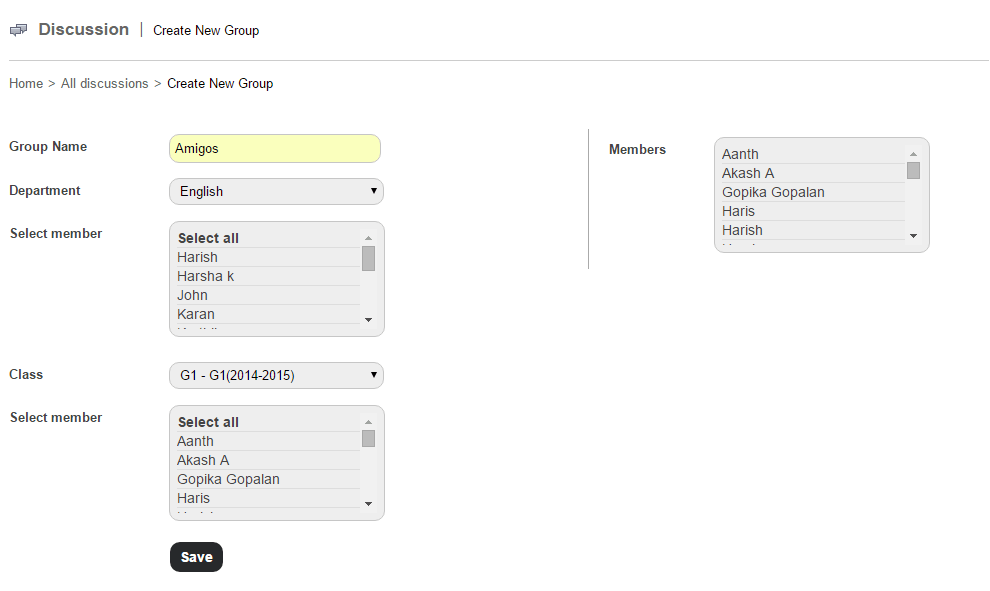The image size is (990, 591).
Task: Select Akash A in the Members panel
Action: tap(748, 173)
